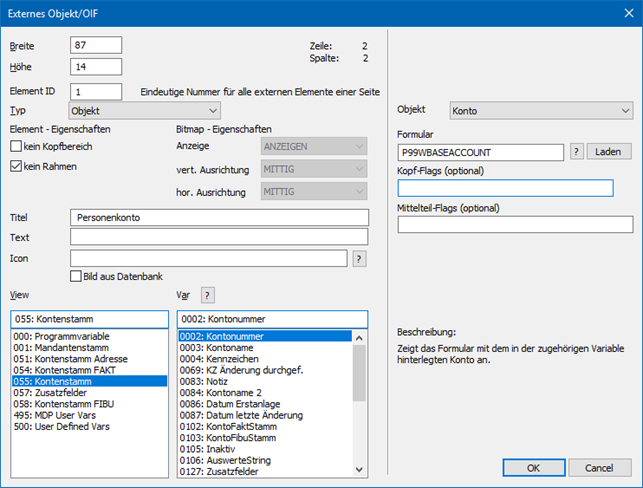Open the Typ dropdown

144,110
